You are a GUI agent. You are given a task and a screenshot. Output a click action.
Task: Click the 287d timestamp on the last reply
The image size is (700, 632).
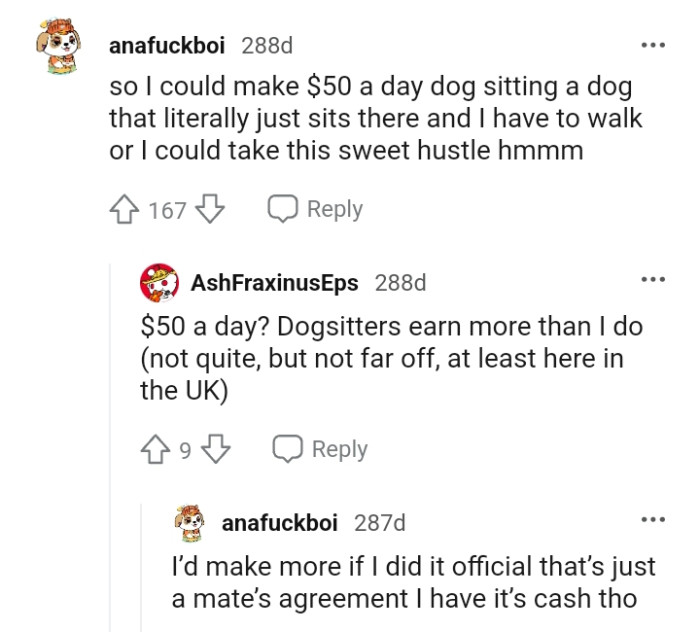click(380, 523)
